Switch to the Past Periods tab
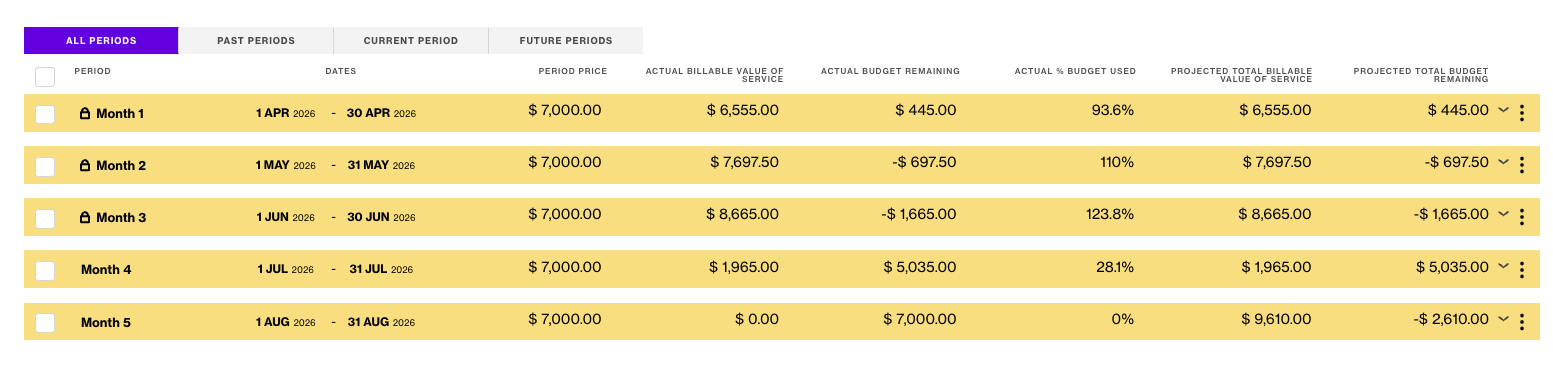The width and height of the screenshot is (1553, 385). [256, 41]
